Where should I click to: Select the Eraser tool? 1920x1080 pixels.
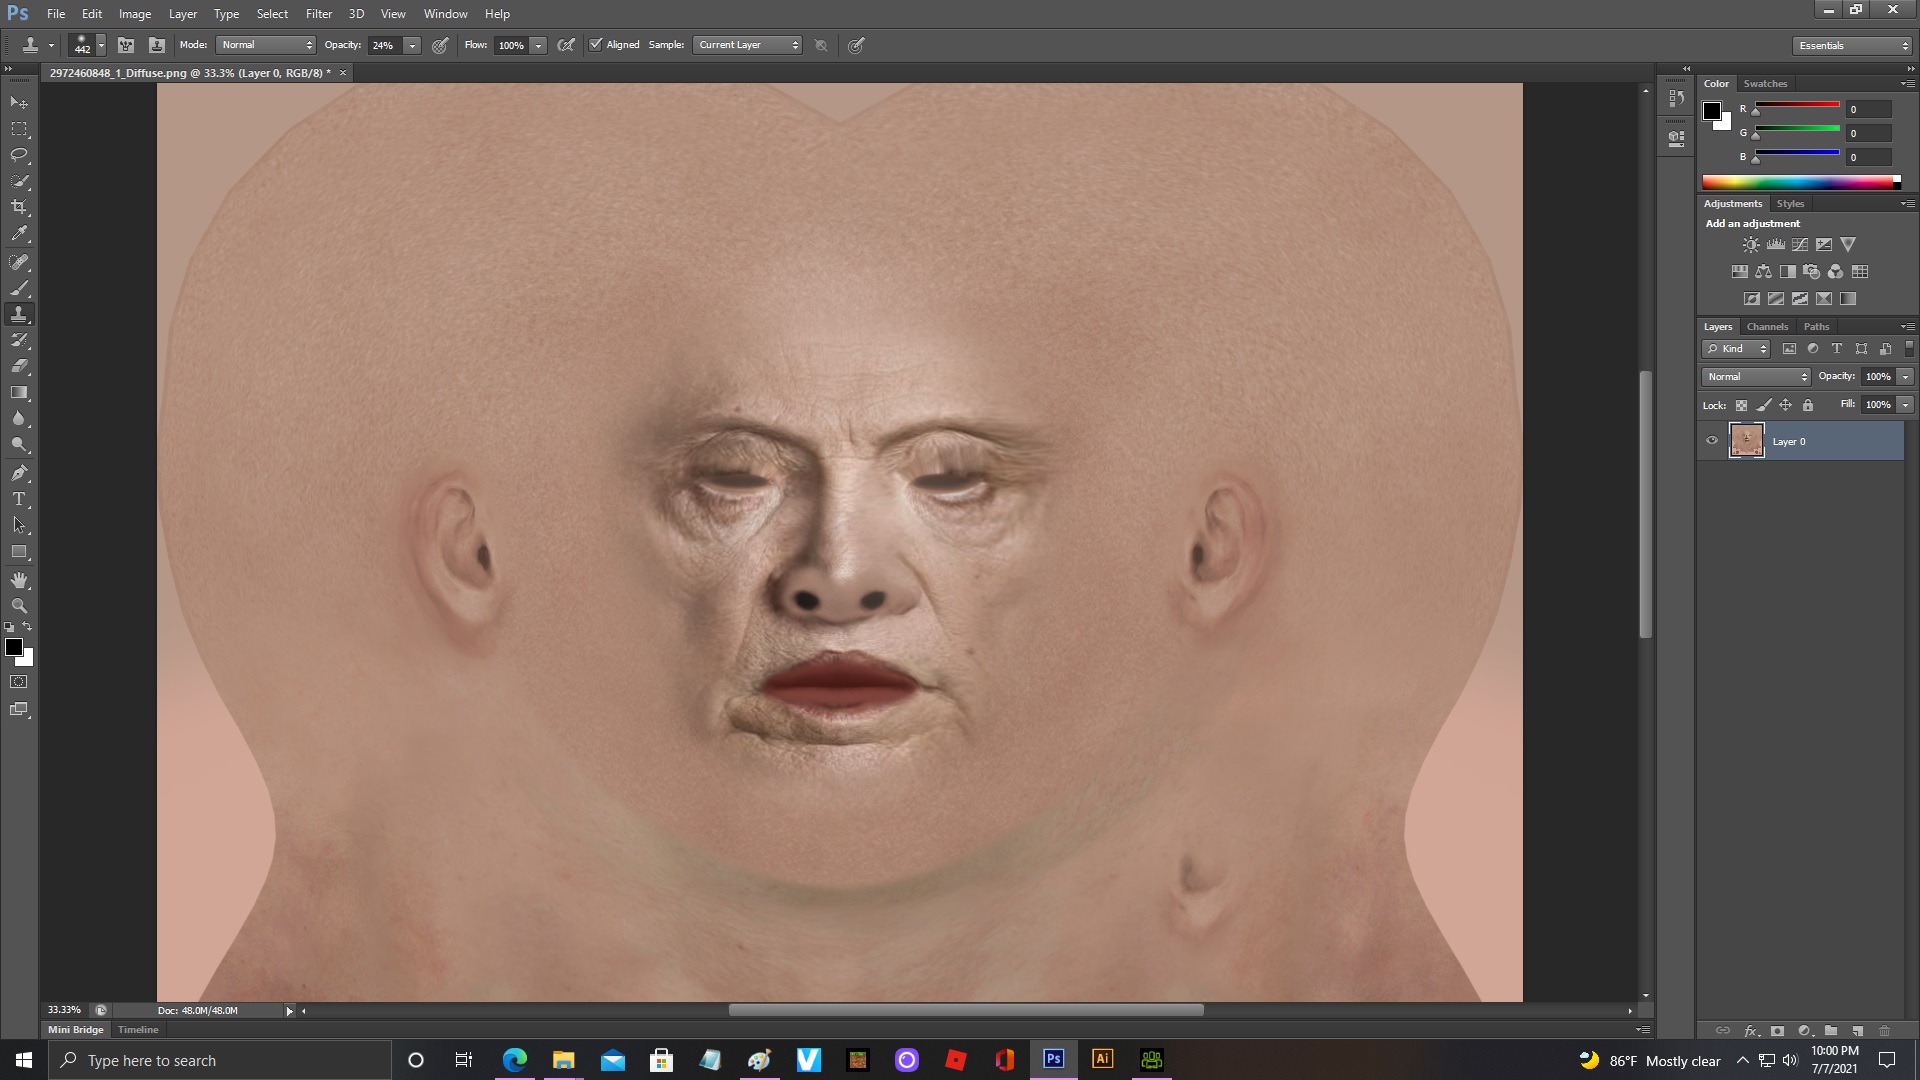tap(19, 366)
